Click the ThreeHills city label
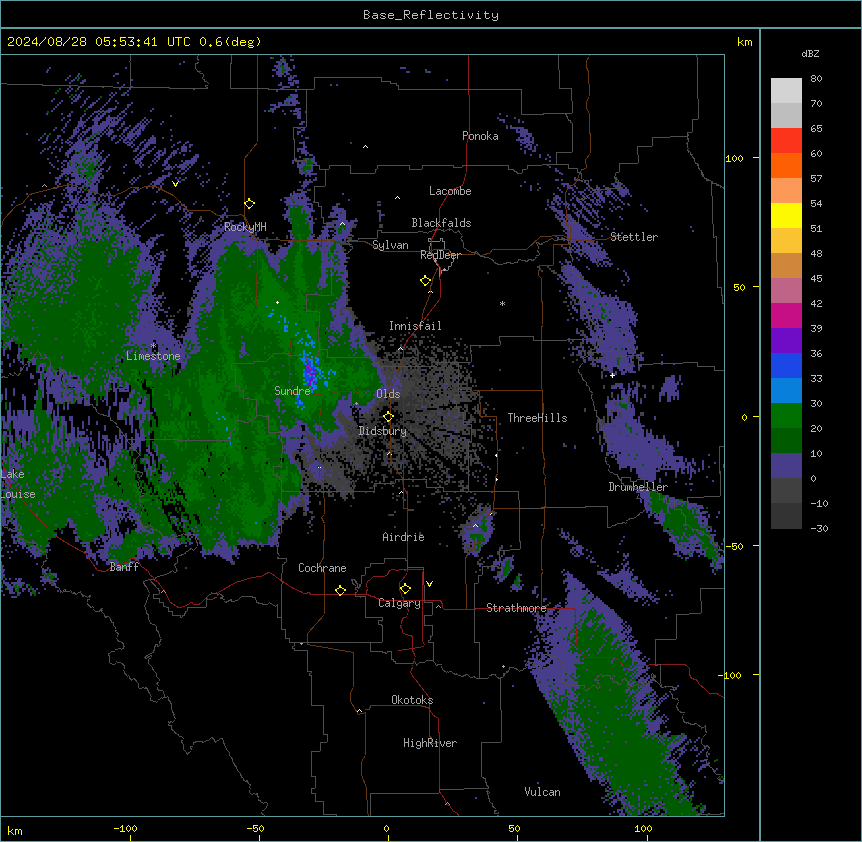Image resolution: width=862 pixels, height=842 pixels. click(537, 418)
